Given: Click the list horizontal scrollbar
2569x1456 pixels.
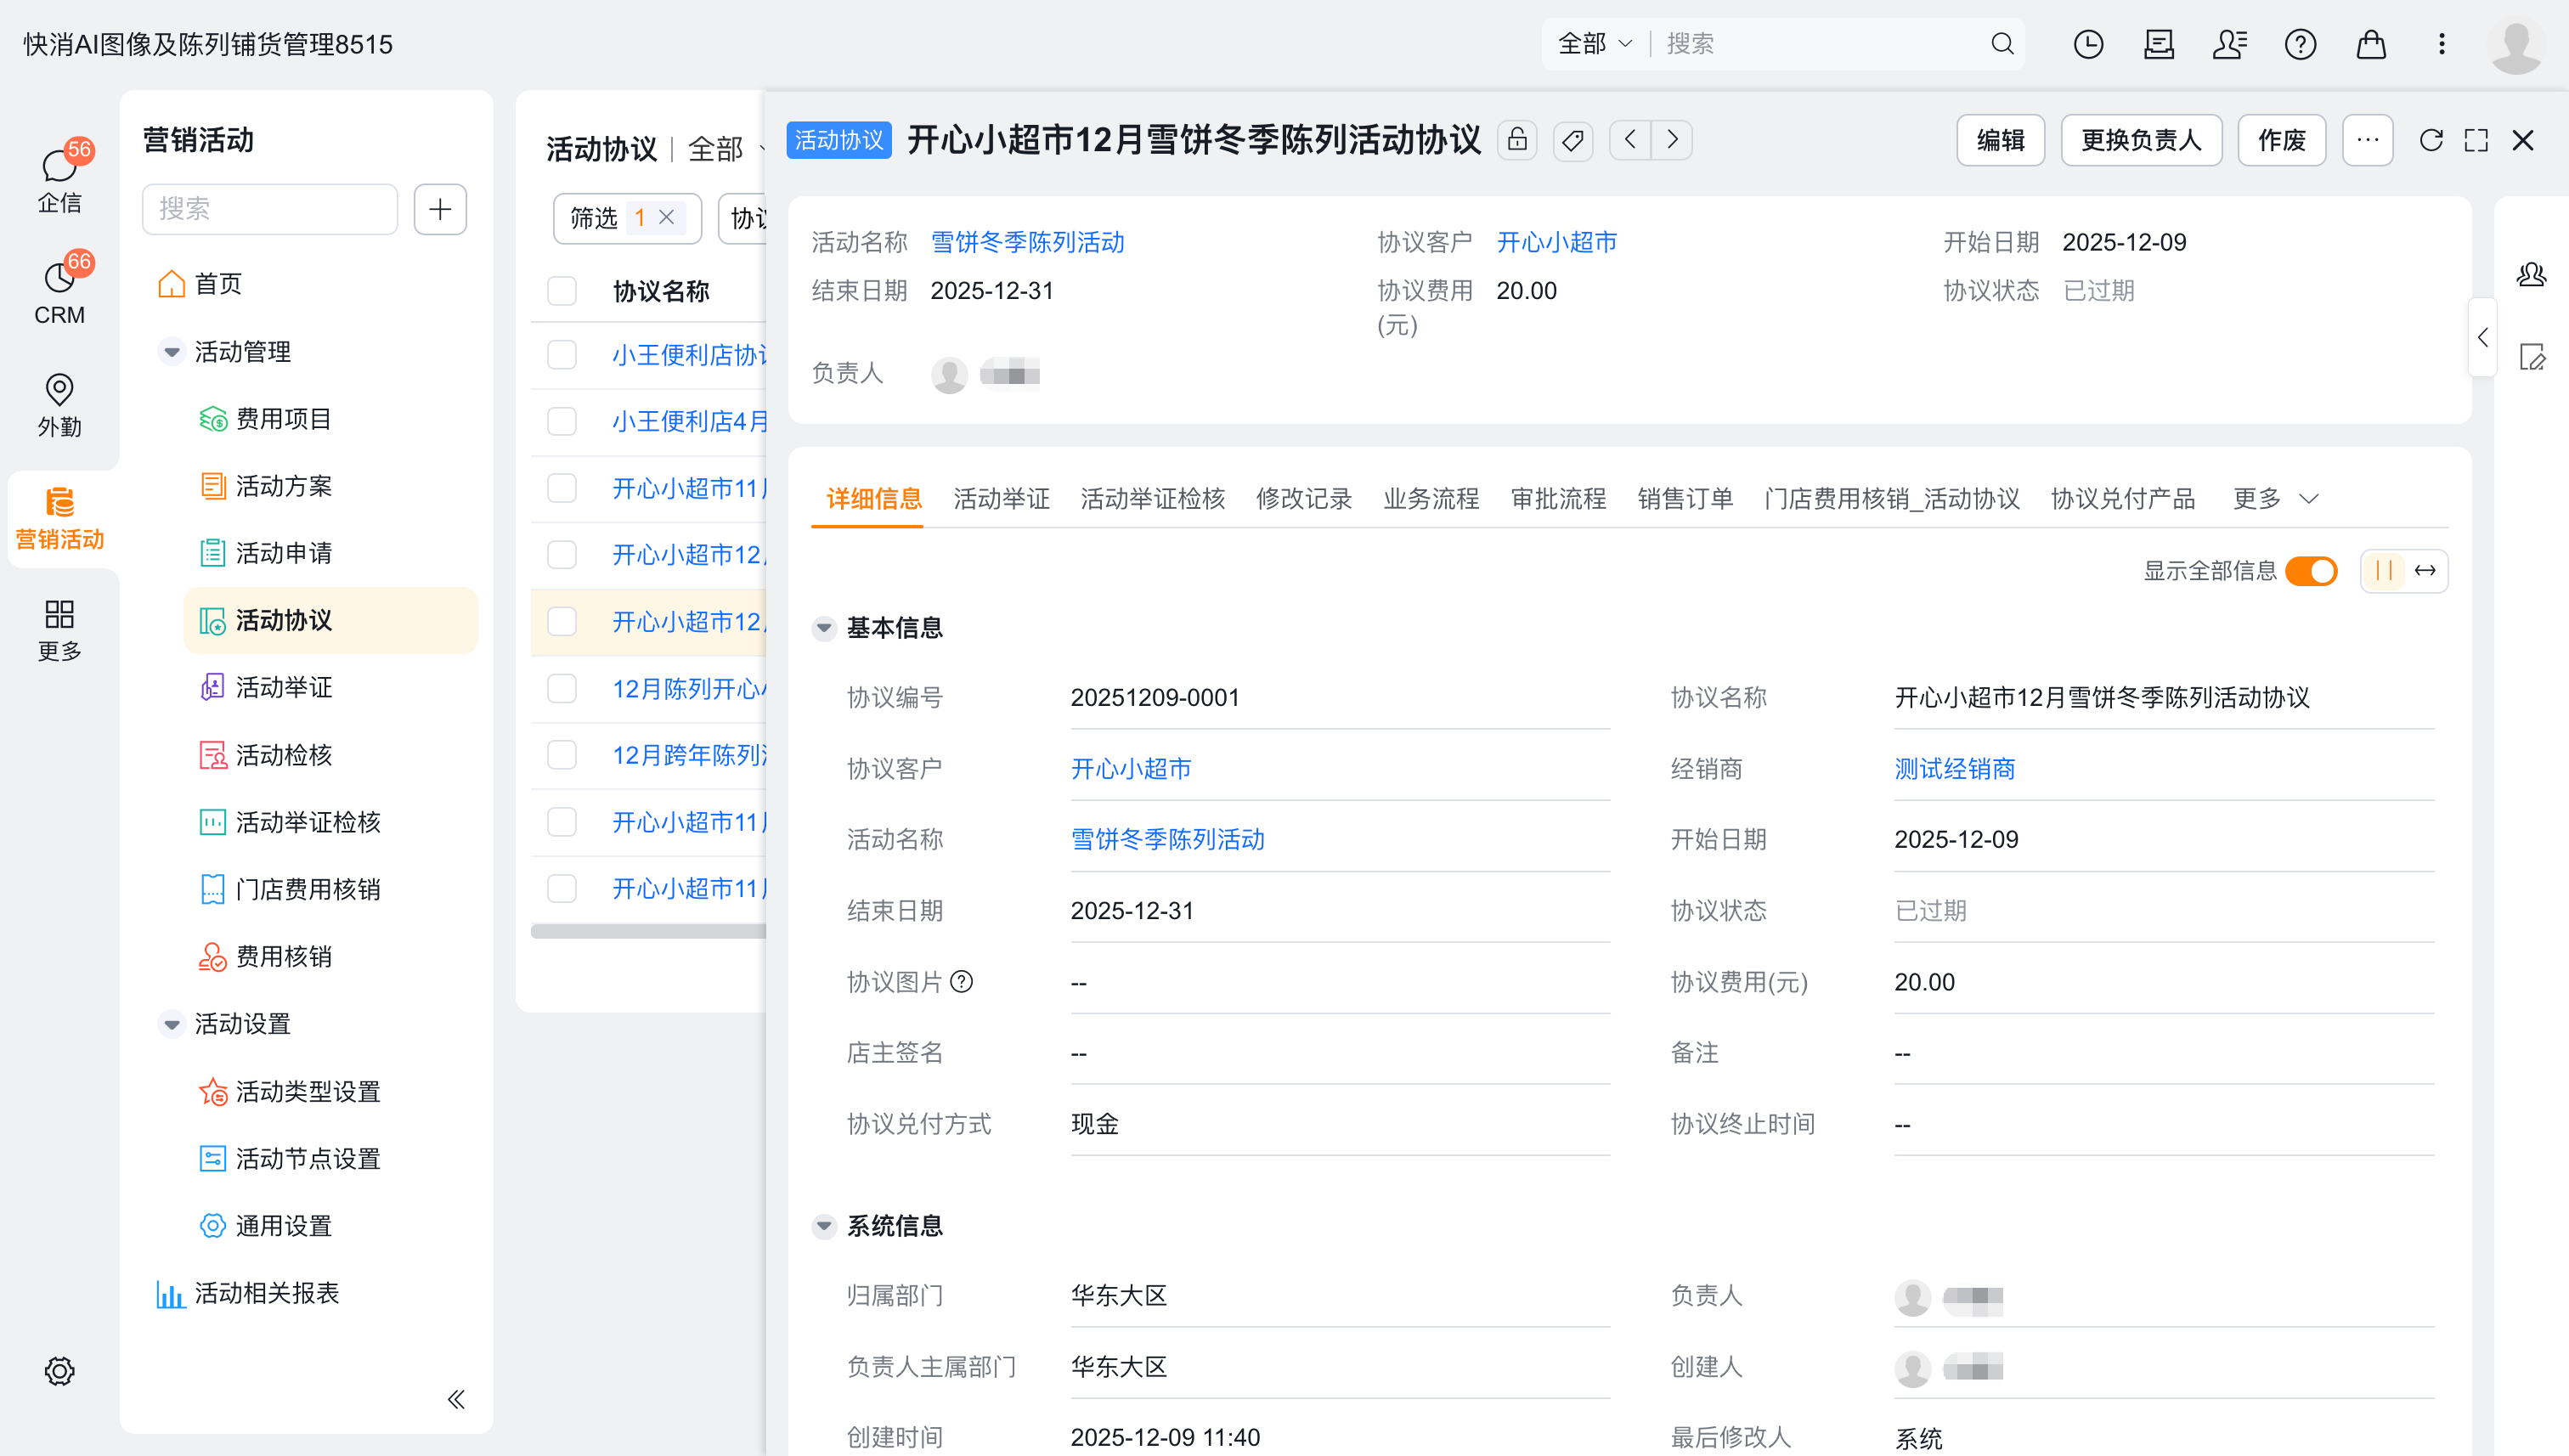Looking at the screenshot, I should click(648, 931).
